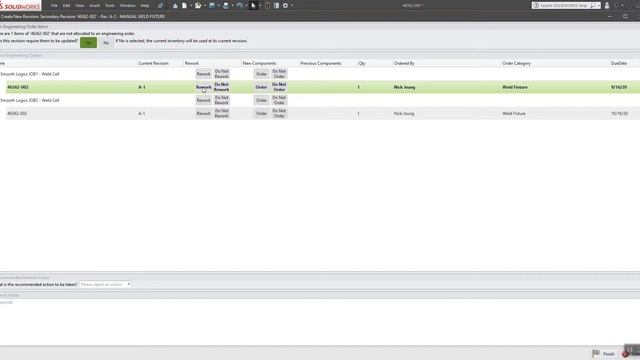The height and width of the screenshot is (360, 640).
Task: Click Do Not Rework in JOB2 row
Action: [x=222, y=100]
